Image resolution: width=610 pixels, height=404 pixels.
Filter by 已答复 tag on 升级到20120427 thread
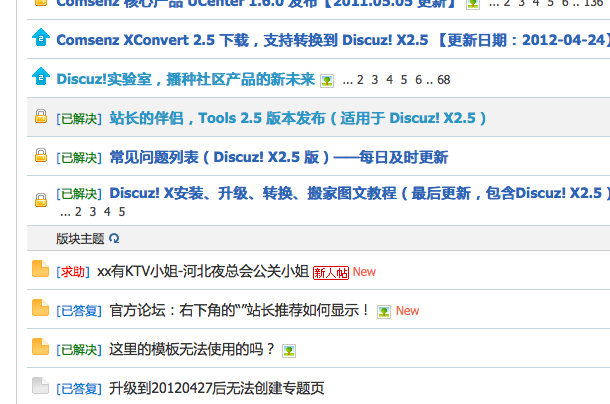(79, 388)
